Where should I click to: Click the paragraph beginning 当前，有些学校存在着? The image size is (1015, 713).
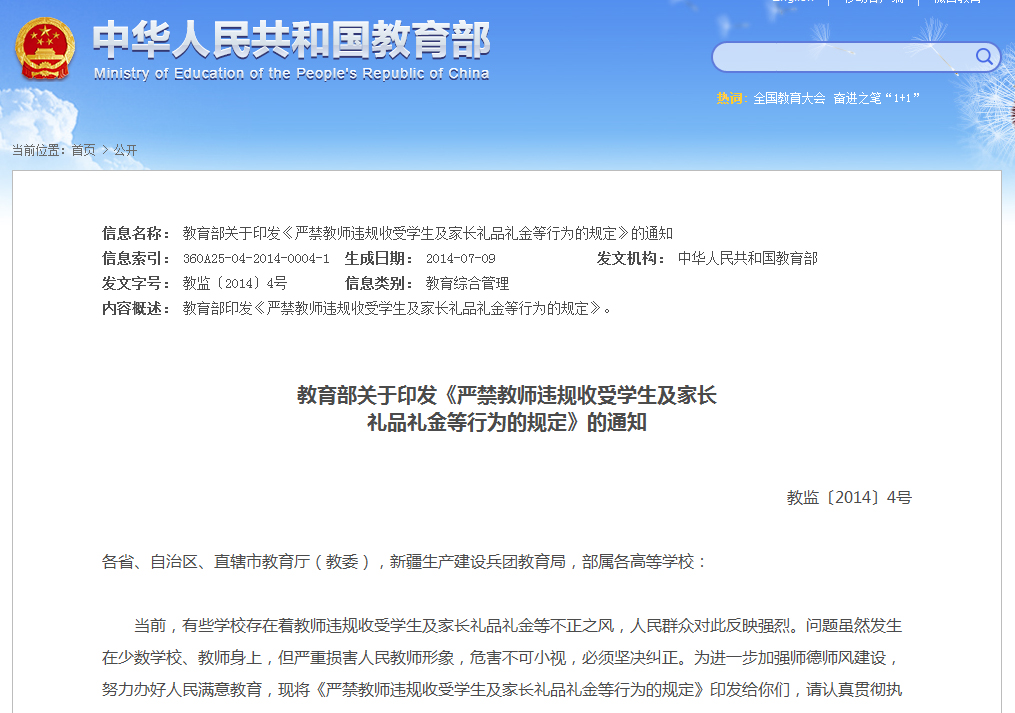502,657
